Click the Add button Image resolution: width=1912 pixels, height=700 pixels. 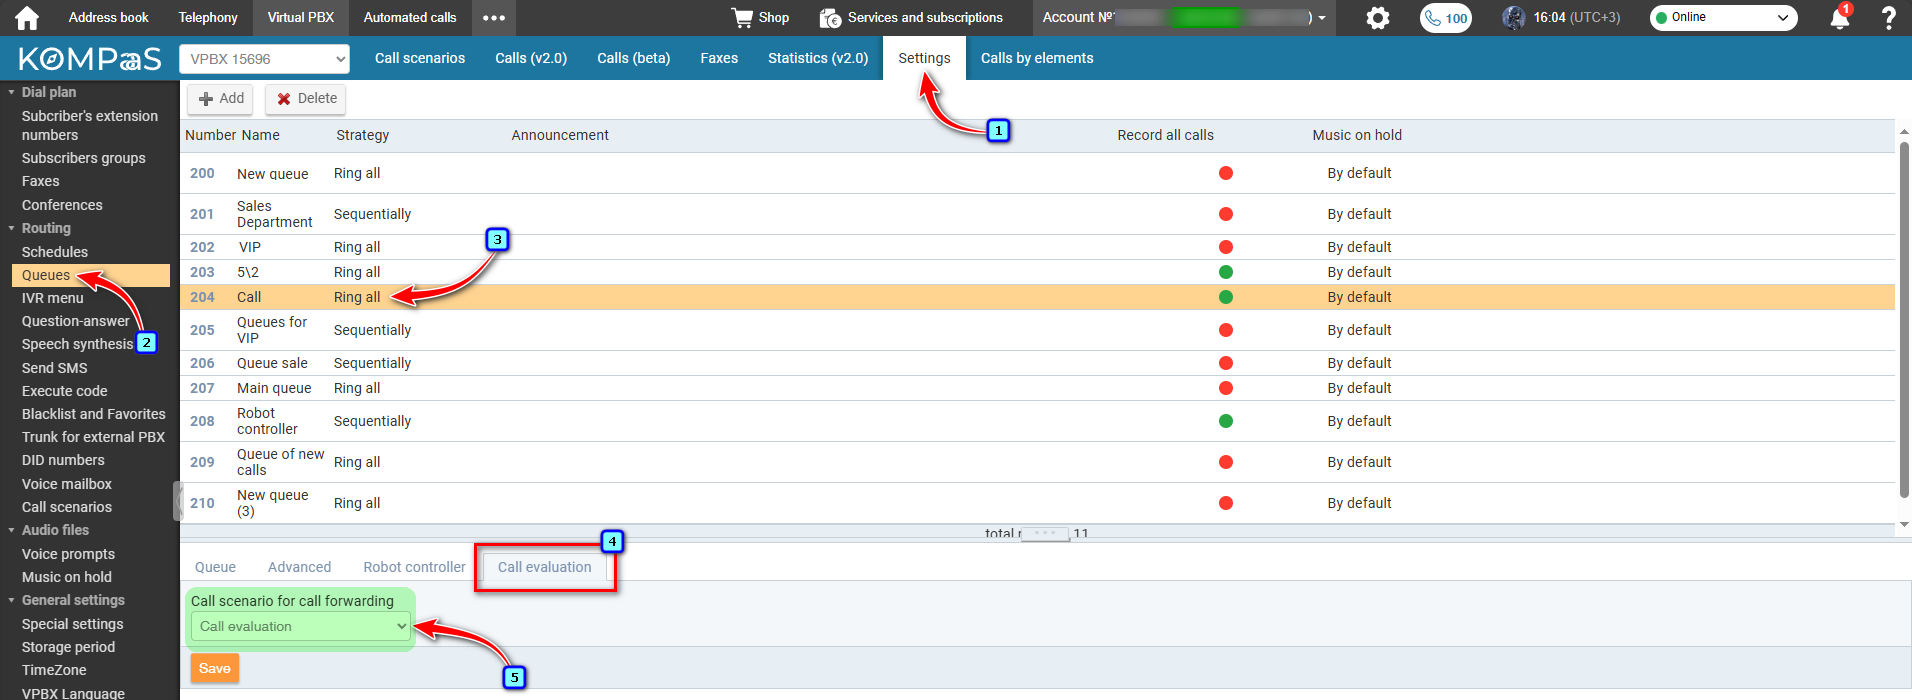point(222,98)
